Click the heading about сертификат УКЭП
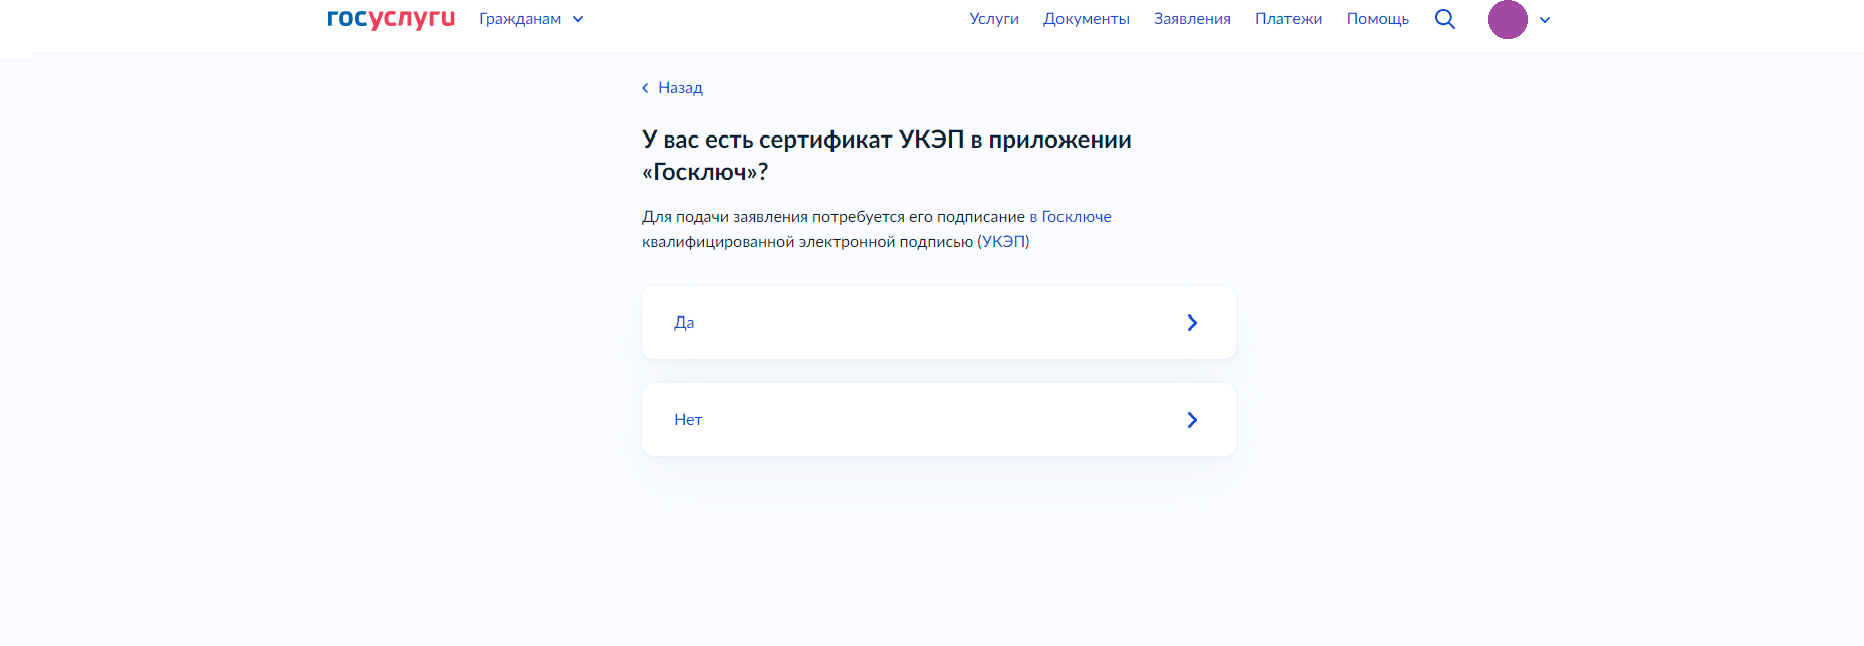 click(x=887, y=155)
